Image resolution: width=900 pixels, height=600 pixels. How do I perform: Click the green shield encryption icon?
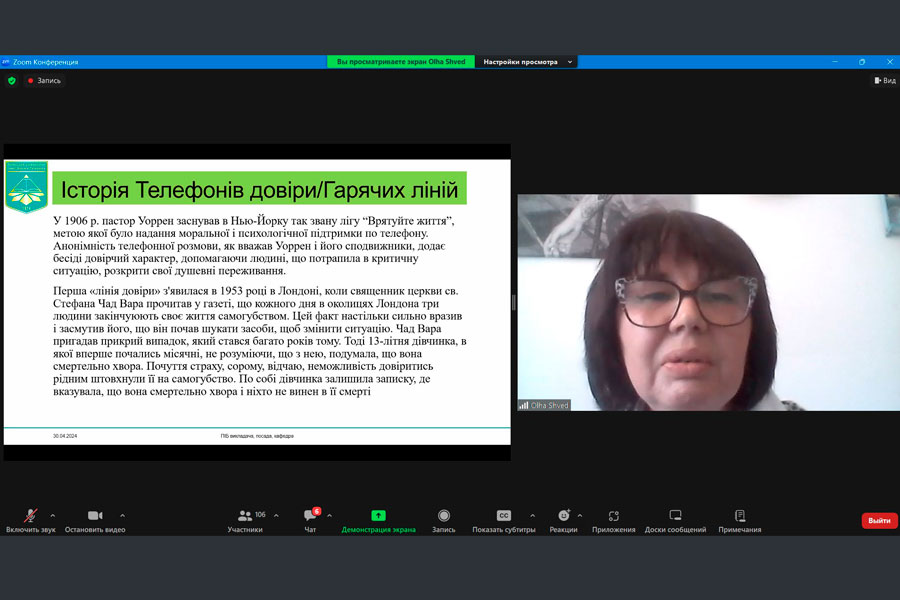[x=11, y=80]
